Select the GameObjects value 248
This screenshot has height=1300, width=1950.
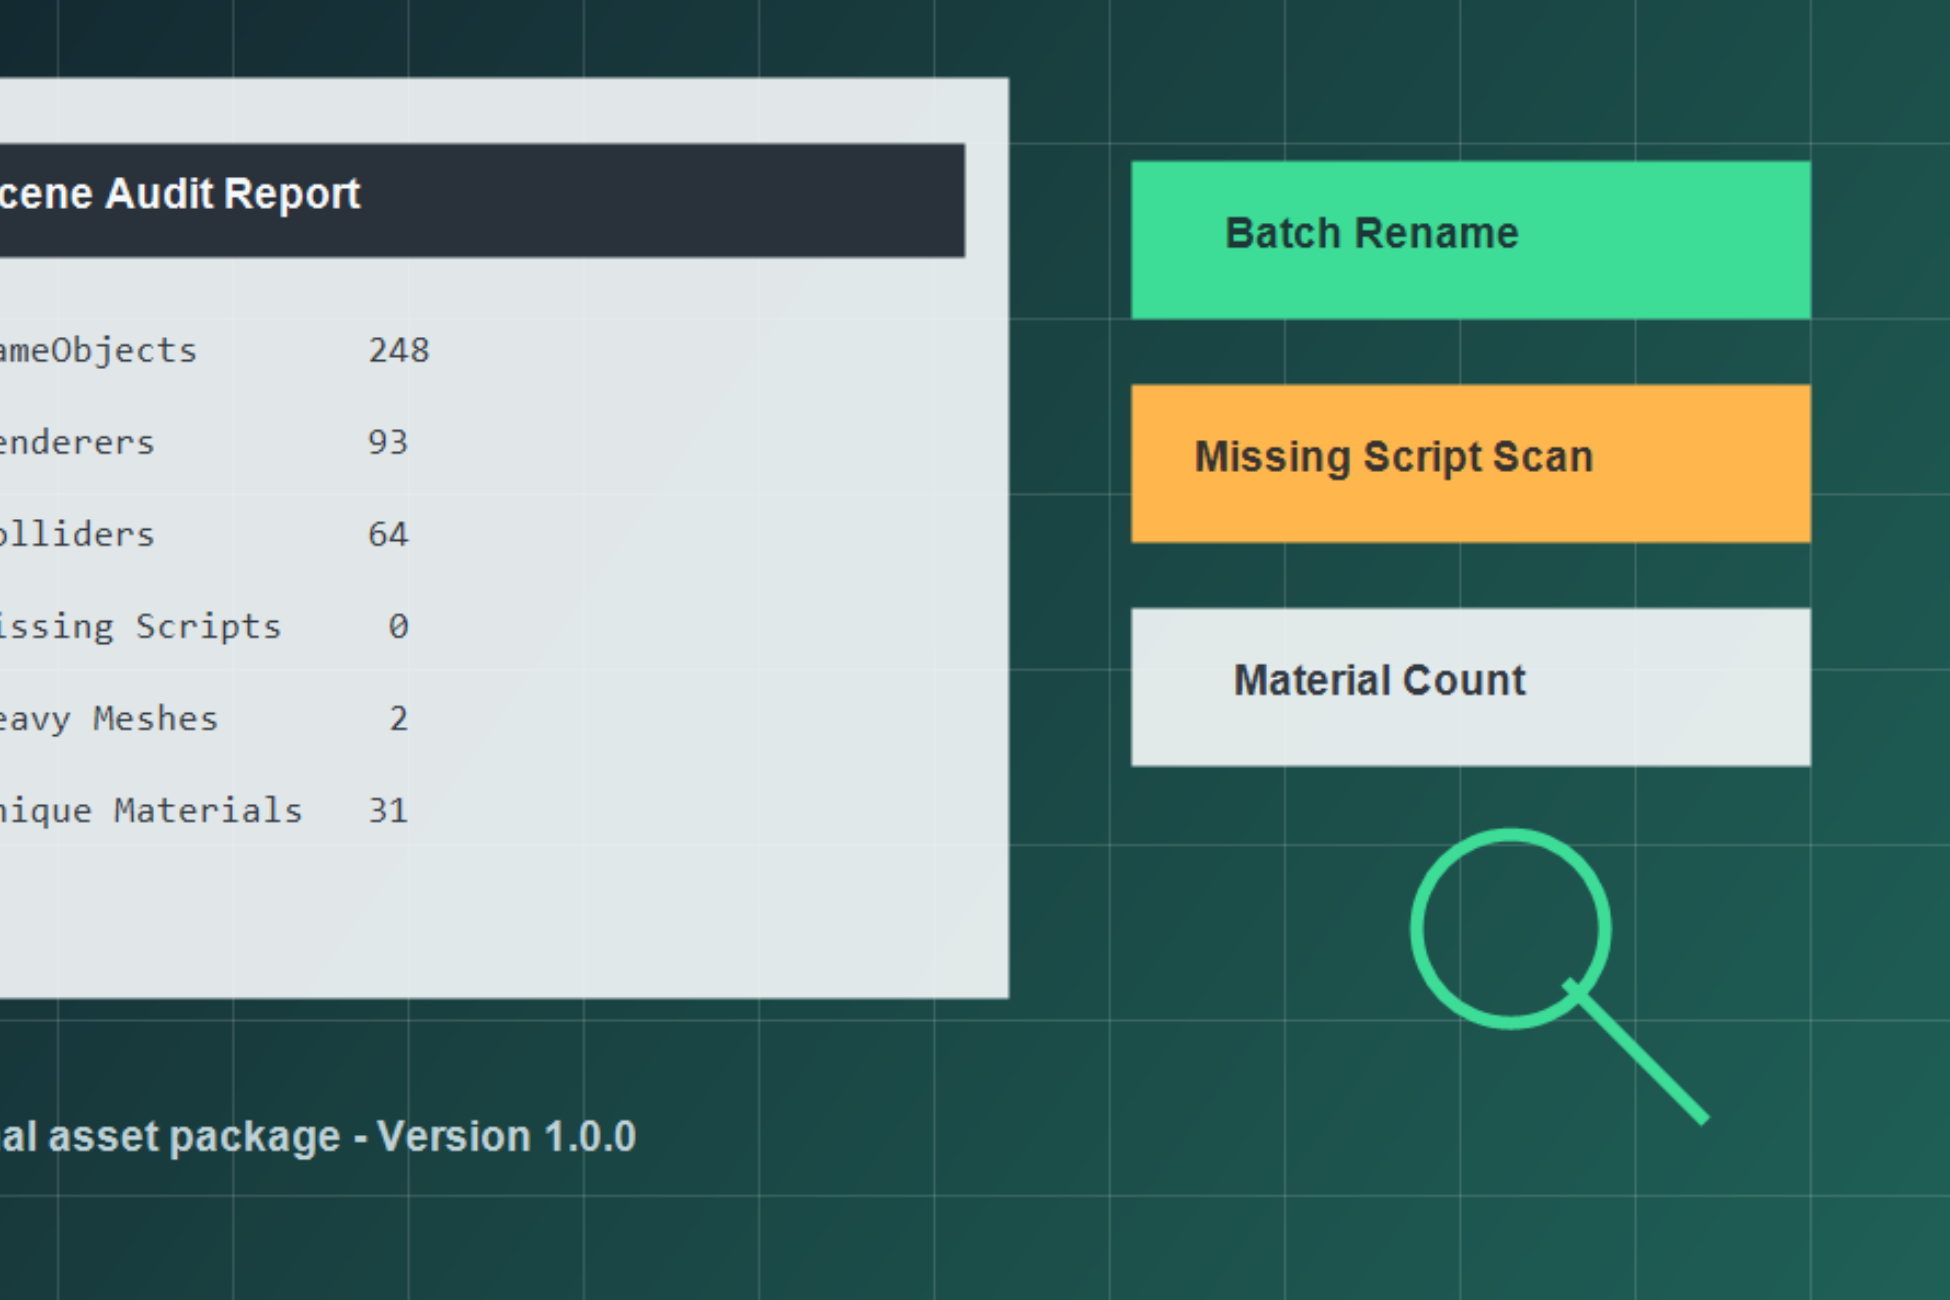coord(399,350)
